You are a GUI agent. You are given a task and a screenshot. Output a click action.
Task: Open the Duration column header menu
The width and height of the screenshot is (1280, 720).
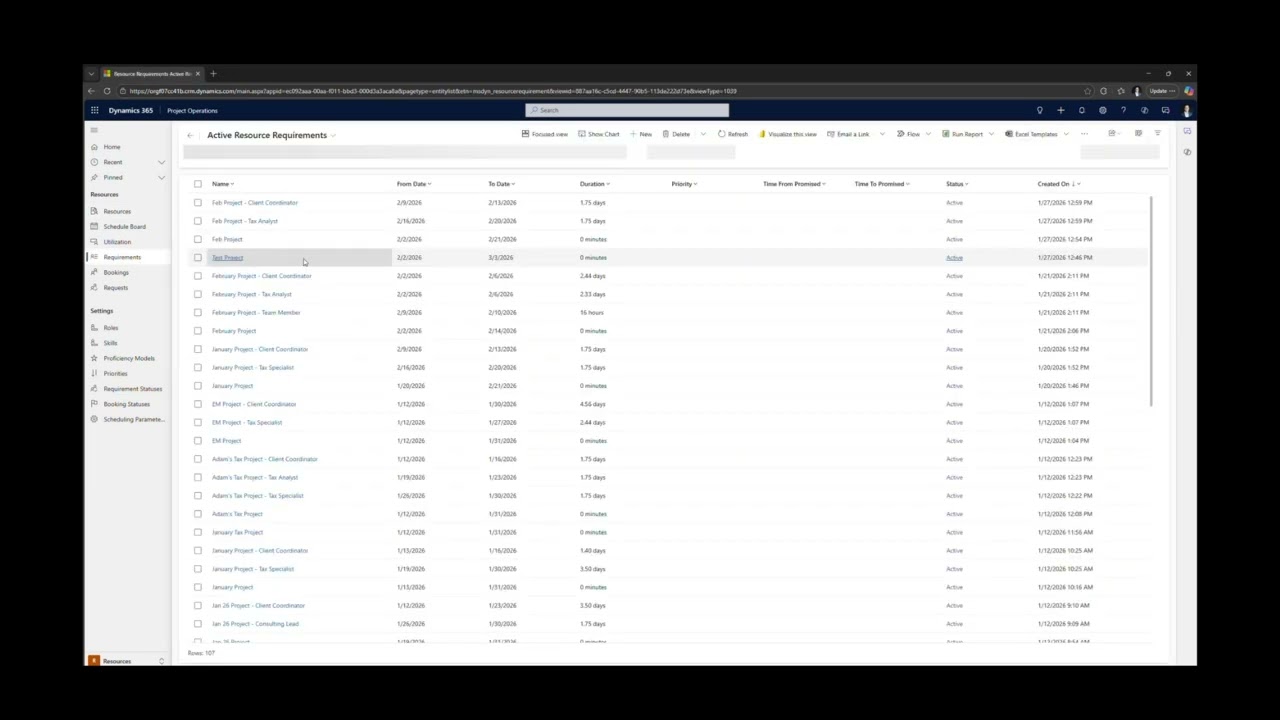pyautogui.click(x=594, y=184)
